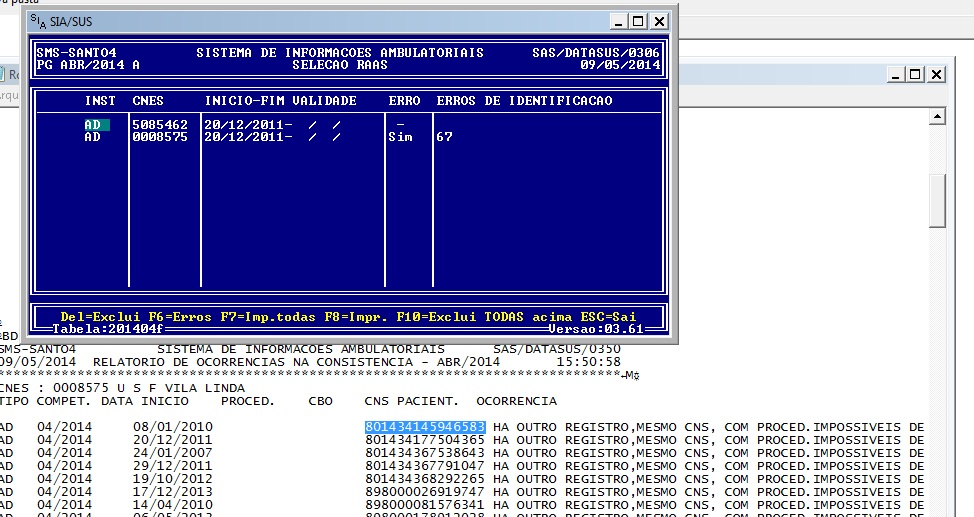This screenshot has width=974, height=517.
Task: Select the AD row for CNES 0008575
Action: click(92, 137)
